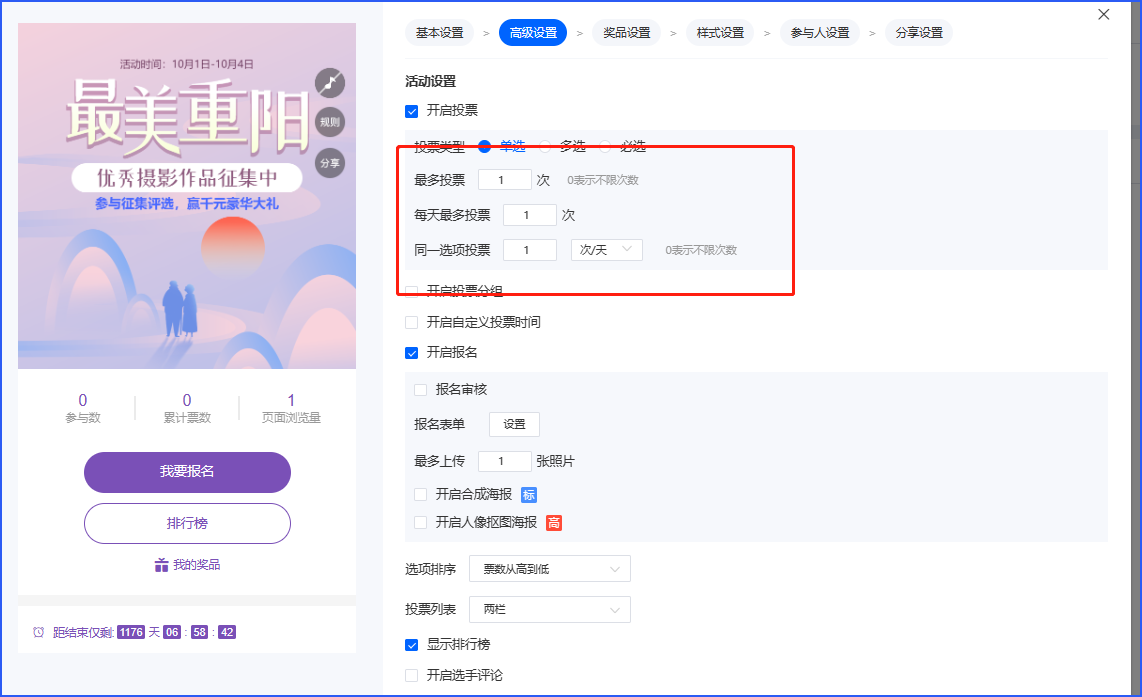Click the 同一选项投票 number field
Viewport: 1142px width, 697px height.
(x=529, y=250)
